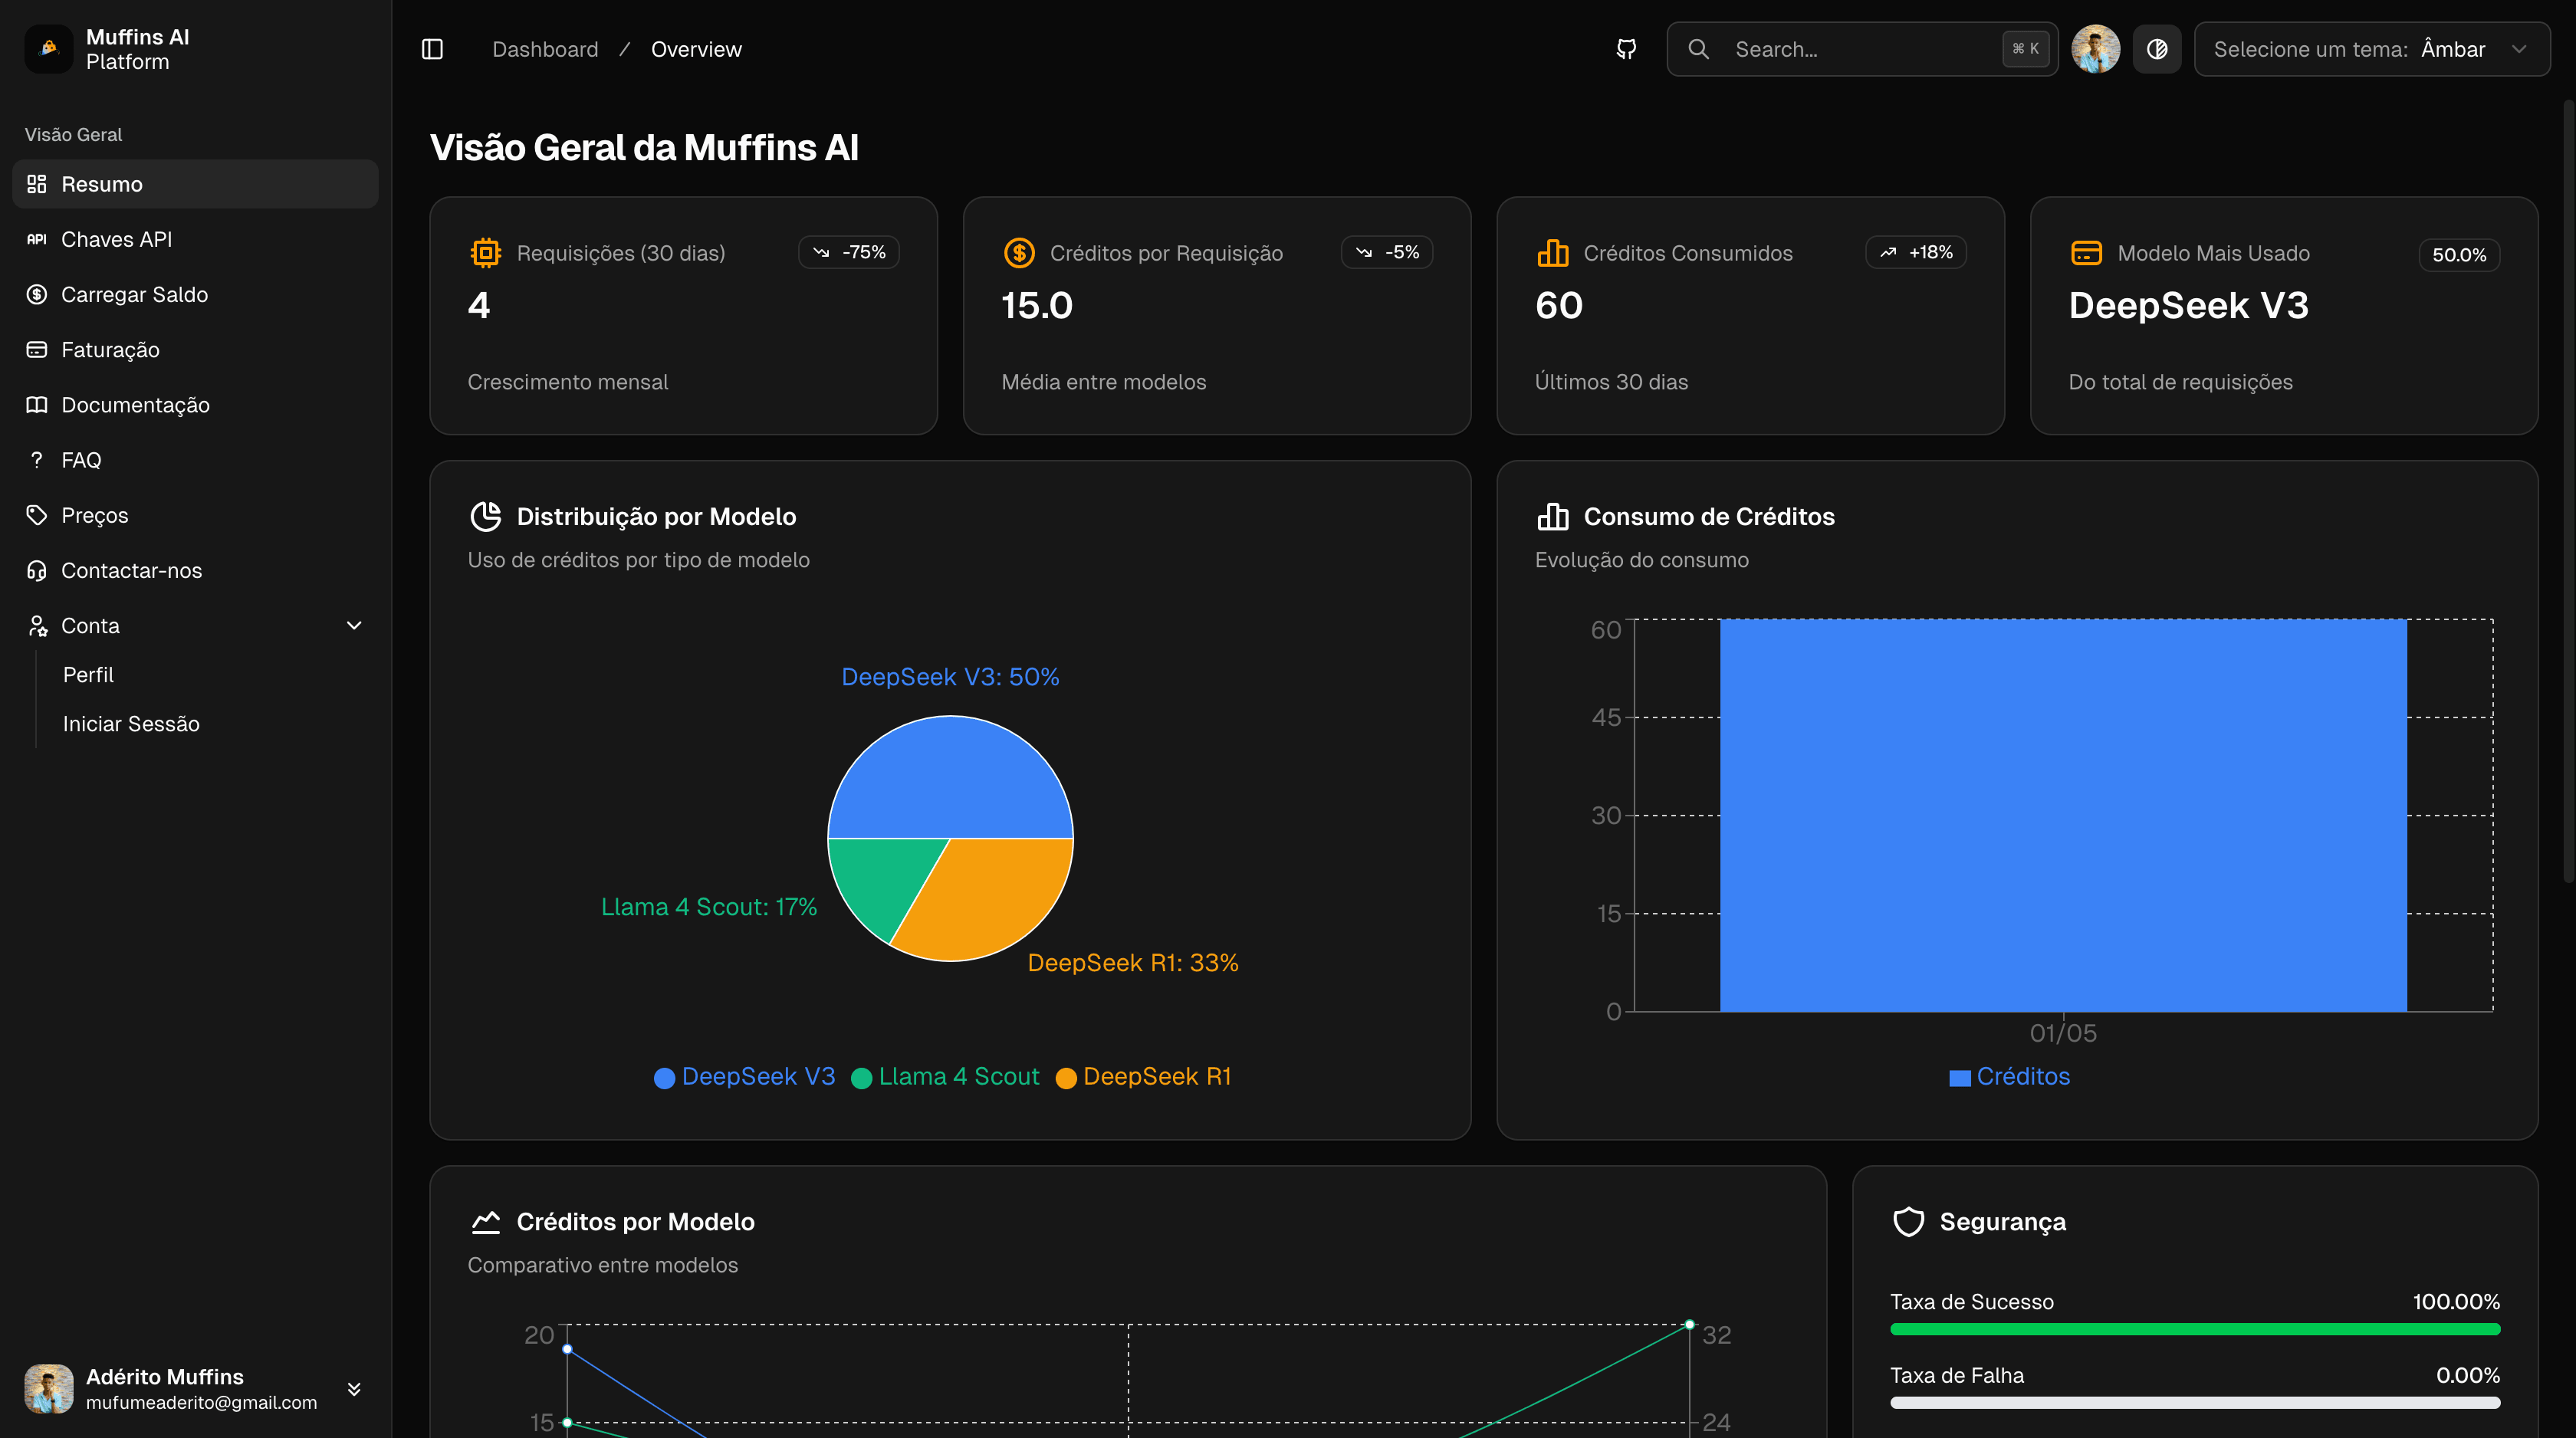
Task: Click the user-cog icon beside Conta
Action: pyautogui.click(x=37, y=625)
